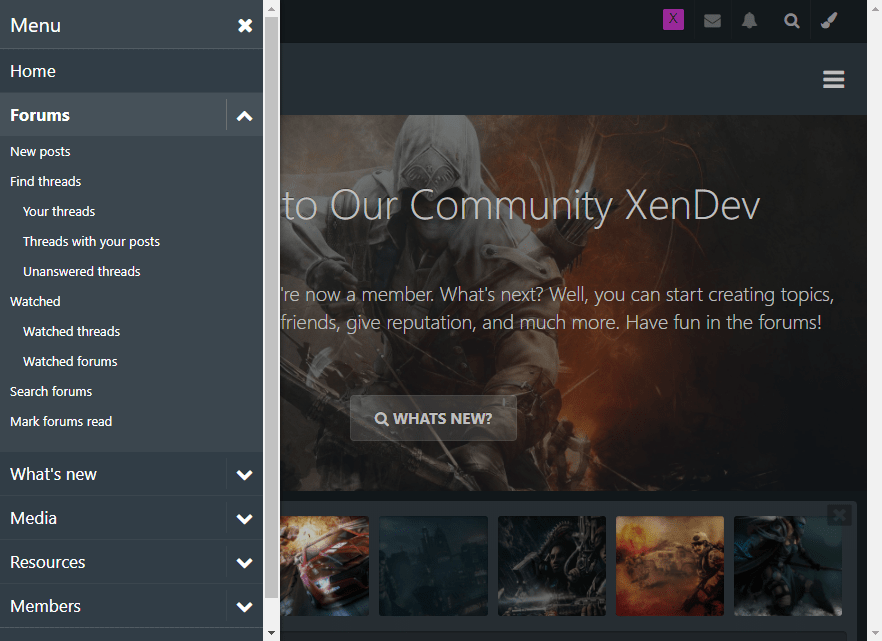Screen dimensions: 882x641
Task: Expand the What's new section
Action: coord(245,475)
